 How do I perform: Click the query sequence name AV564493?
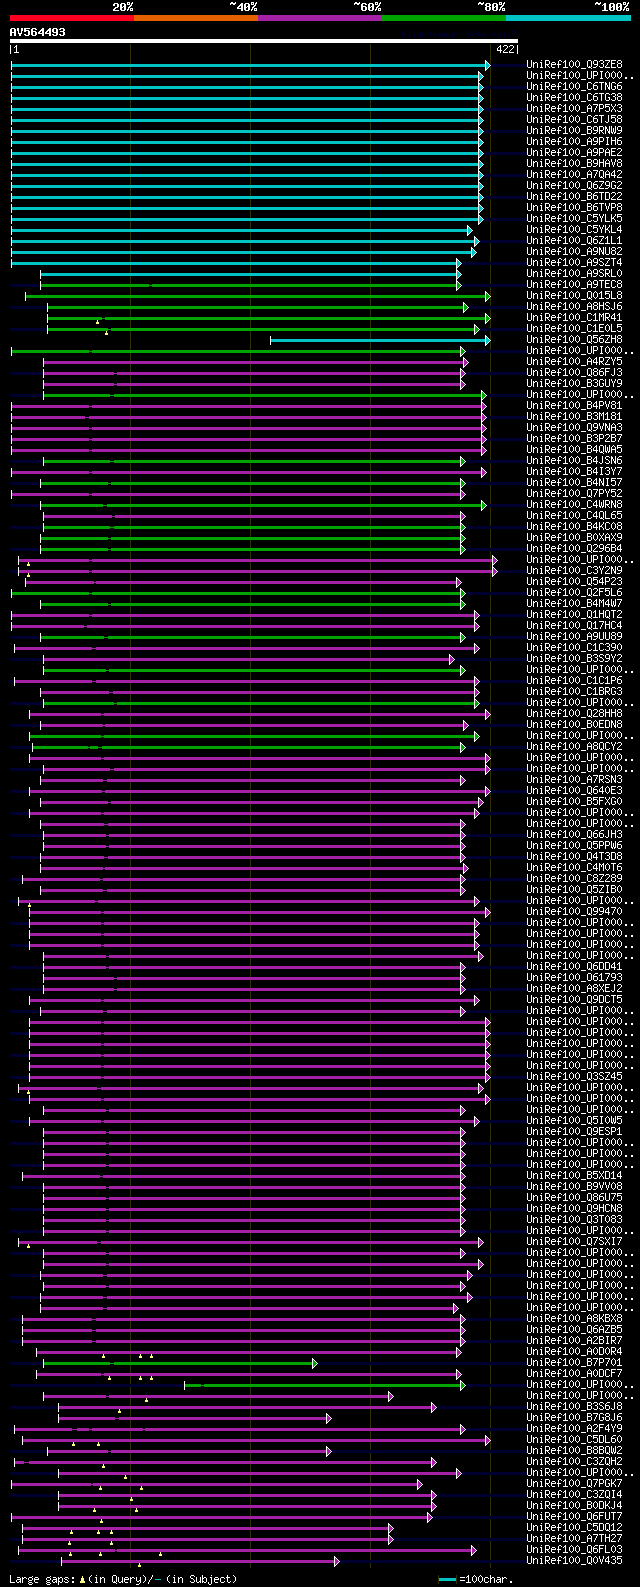38,32
